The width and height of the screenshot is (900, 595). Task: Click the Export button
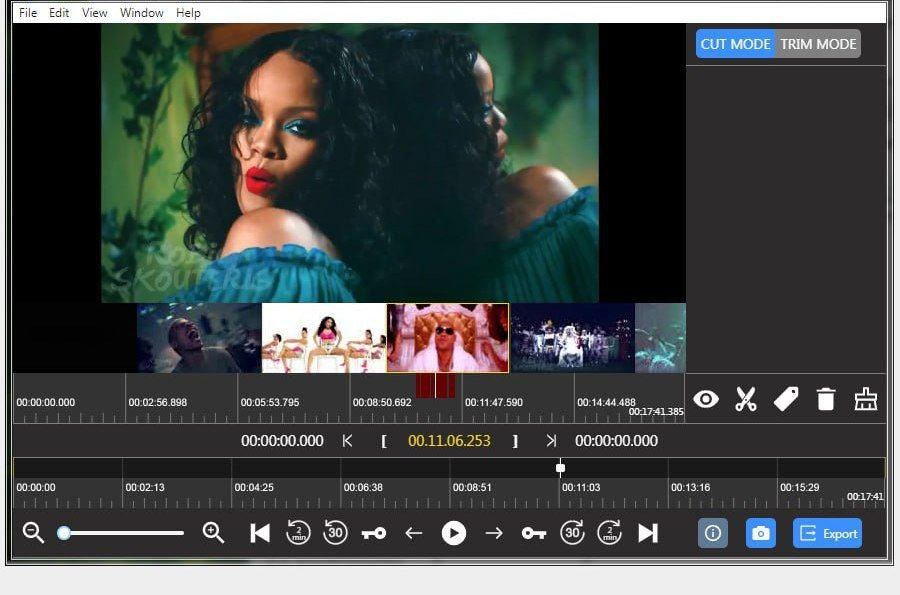[827, 534]
